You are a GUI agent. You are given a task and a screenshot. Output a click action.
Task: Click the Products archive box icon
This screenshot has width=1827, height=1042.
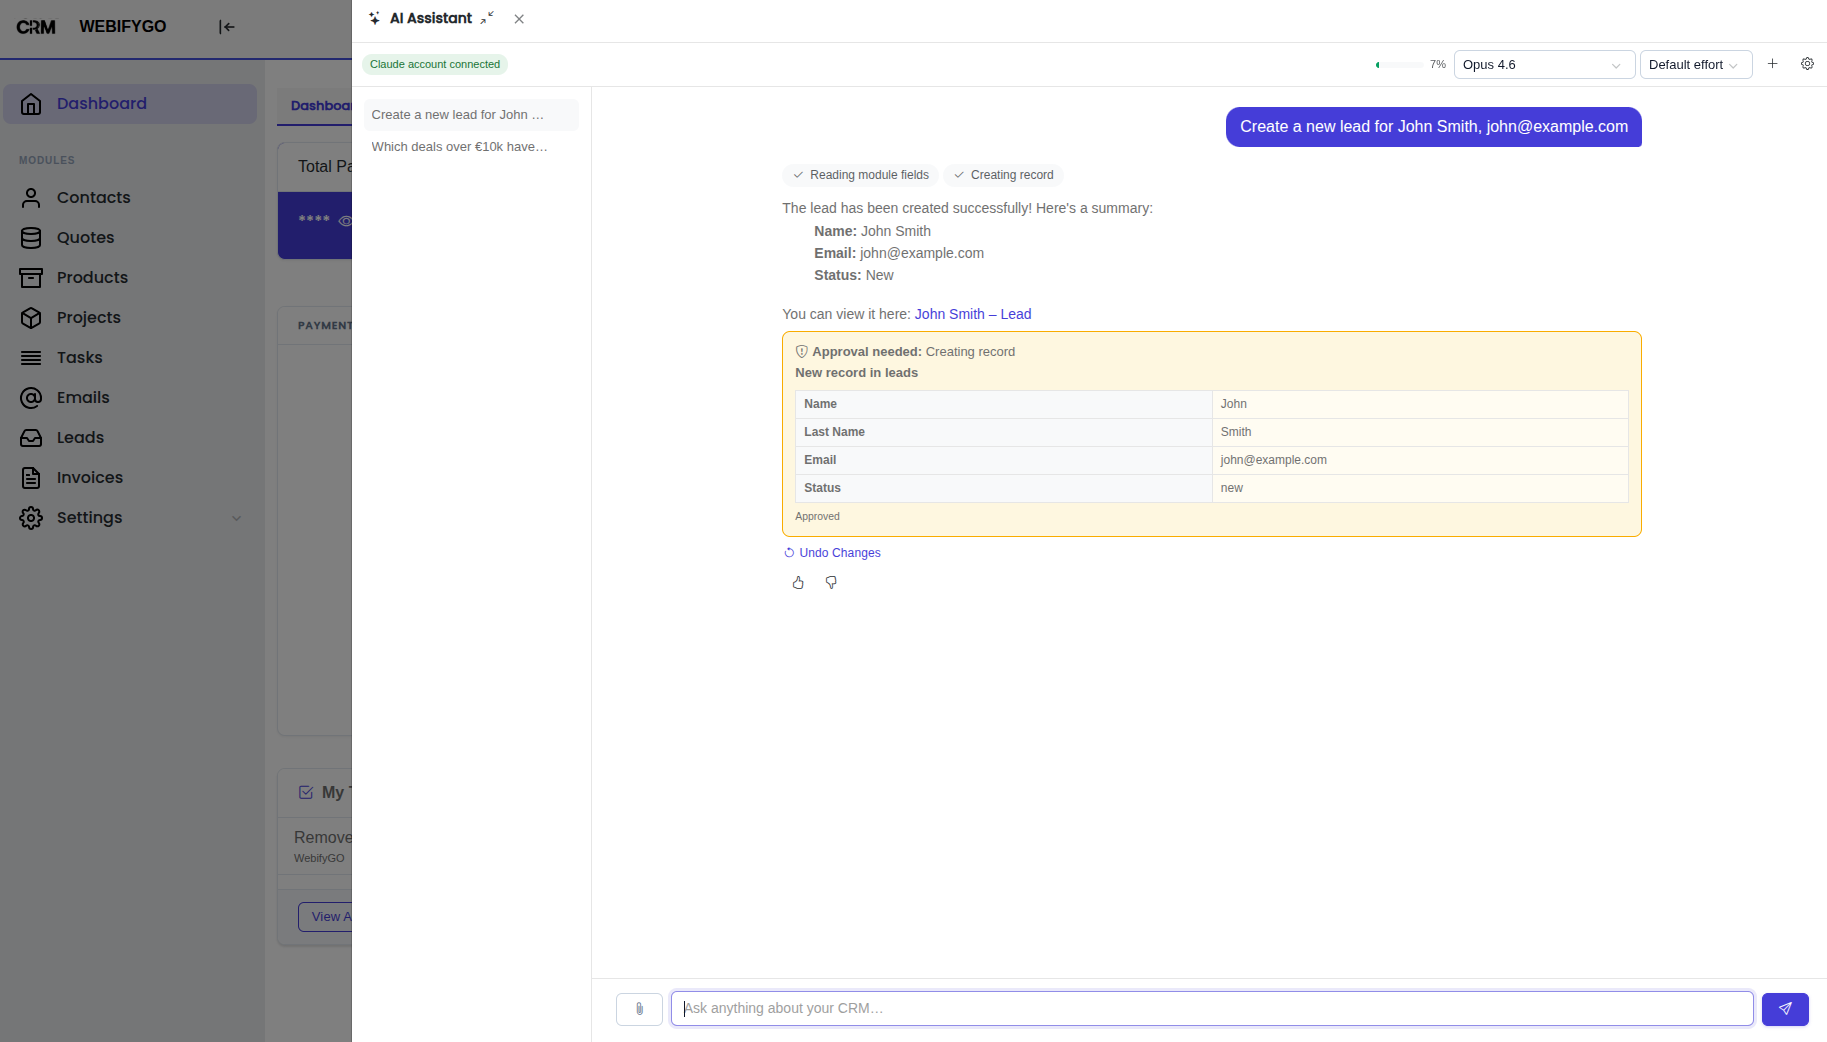point(31,278)
